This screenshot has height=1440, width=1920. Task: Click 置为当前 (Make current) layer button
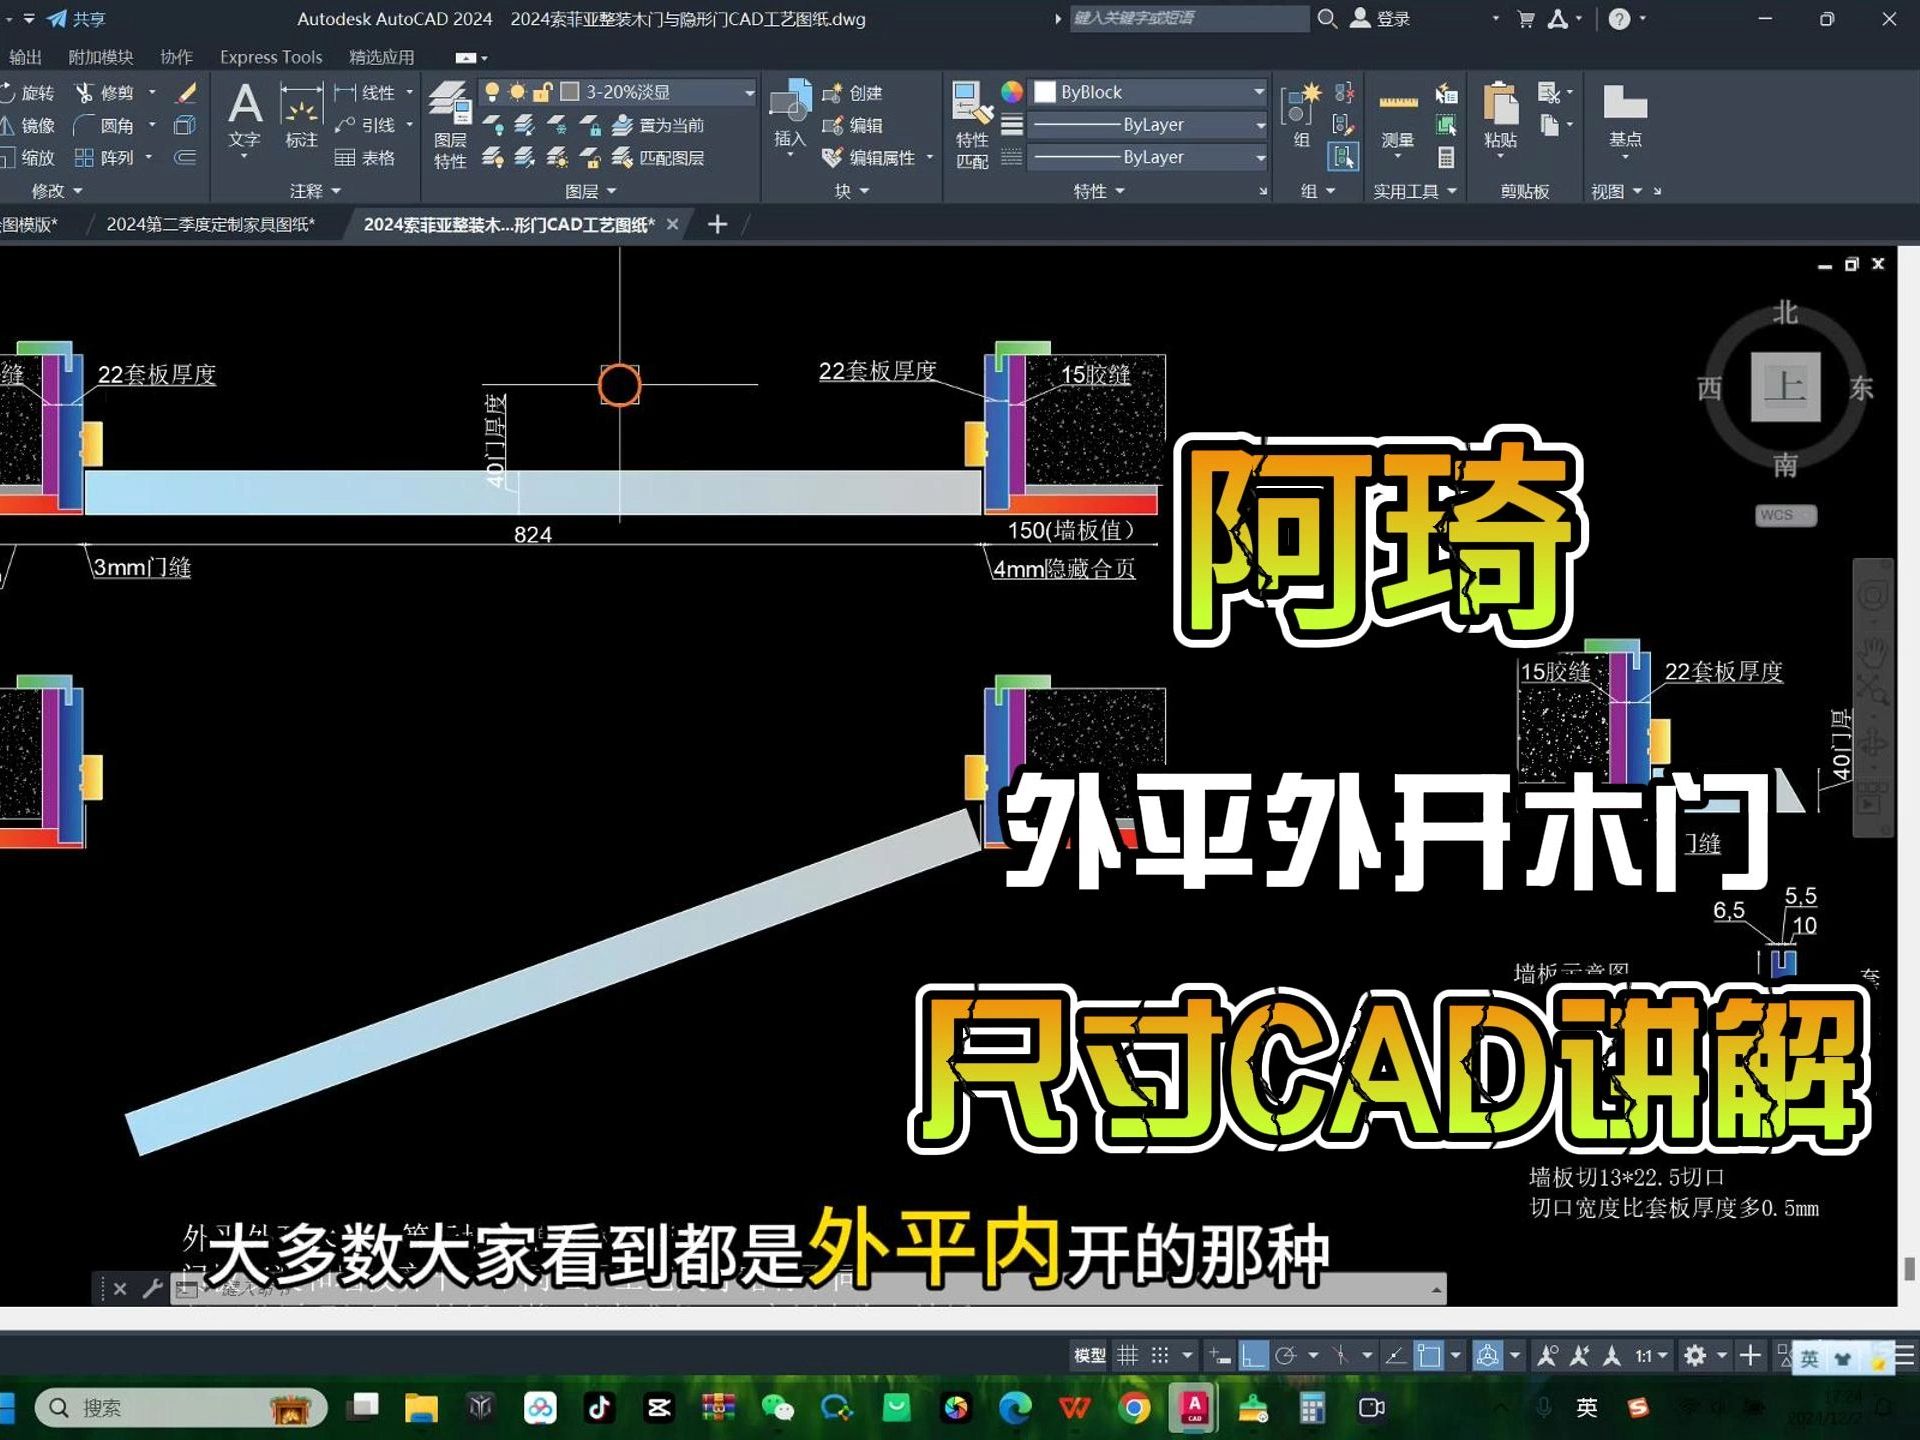click(x=658, y=125)
